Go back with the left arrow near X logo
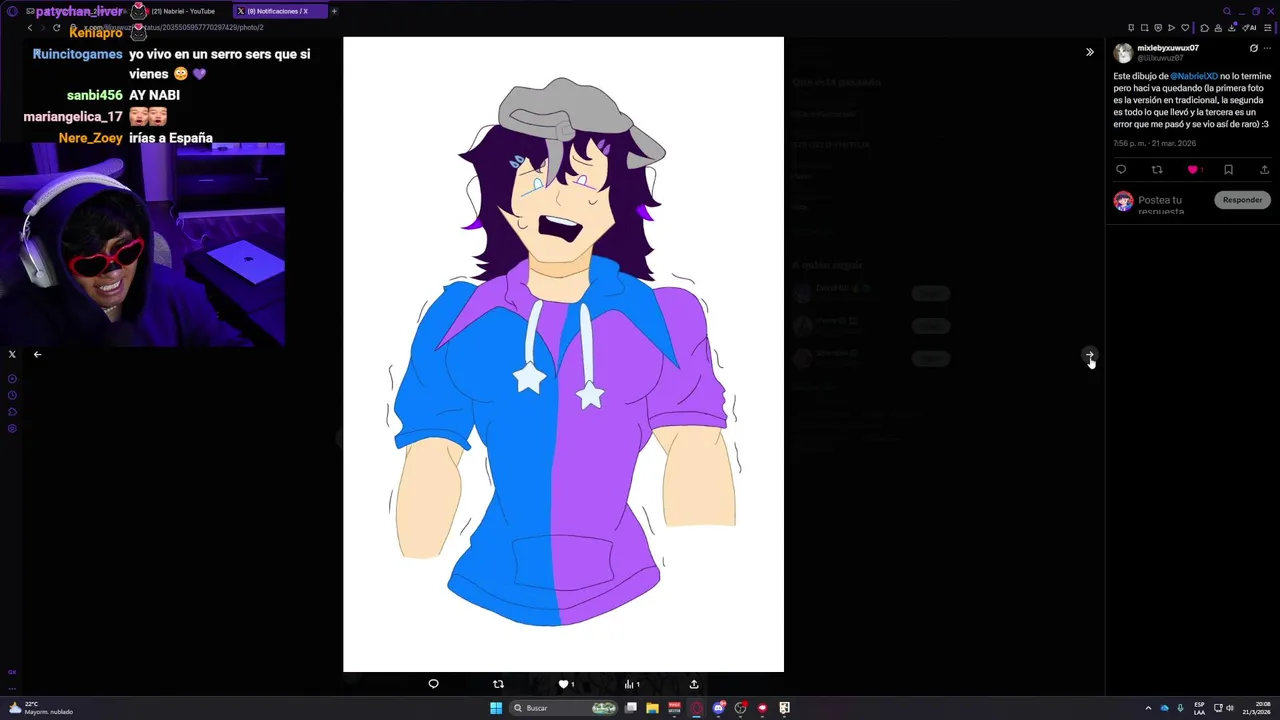The height and width of the screenshot is (720, 1280). coord(37,354)
